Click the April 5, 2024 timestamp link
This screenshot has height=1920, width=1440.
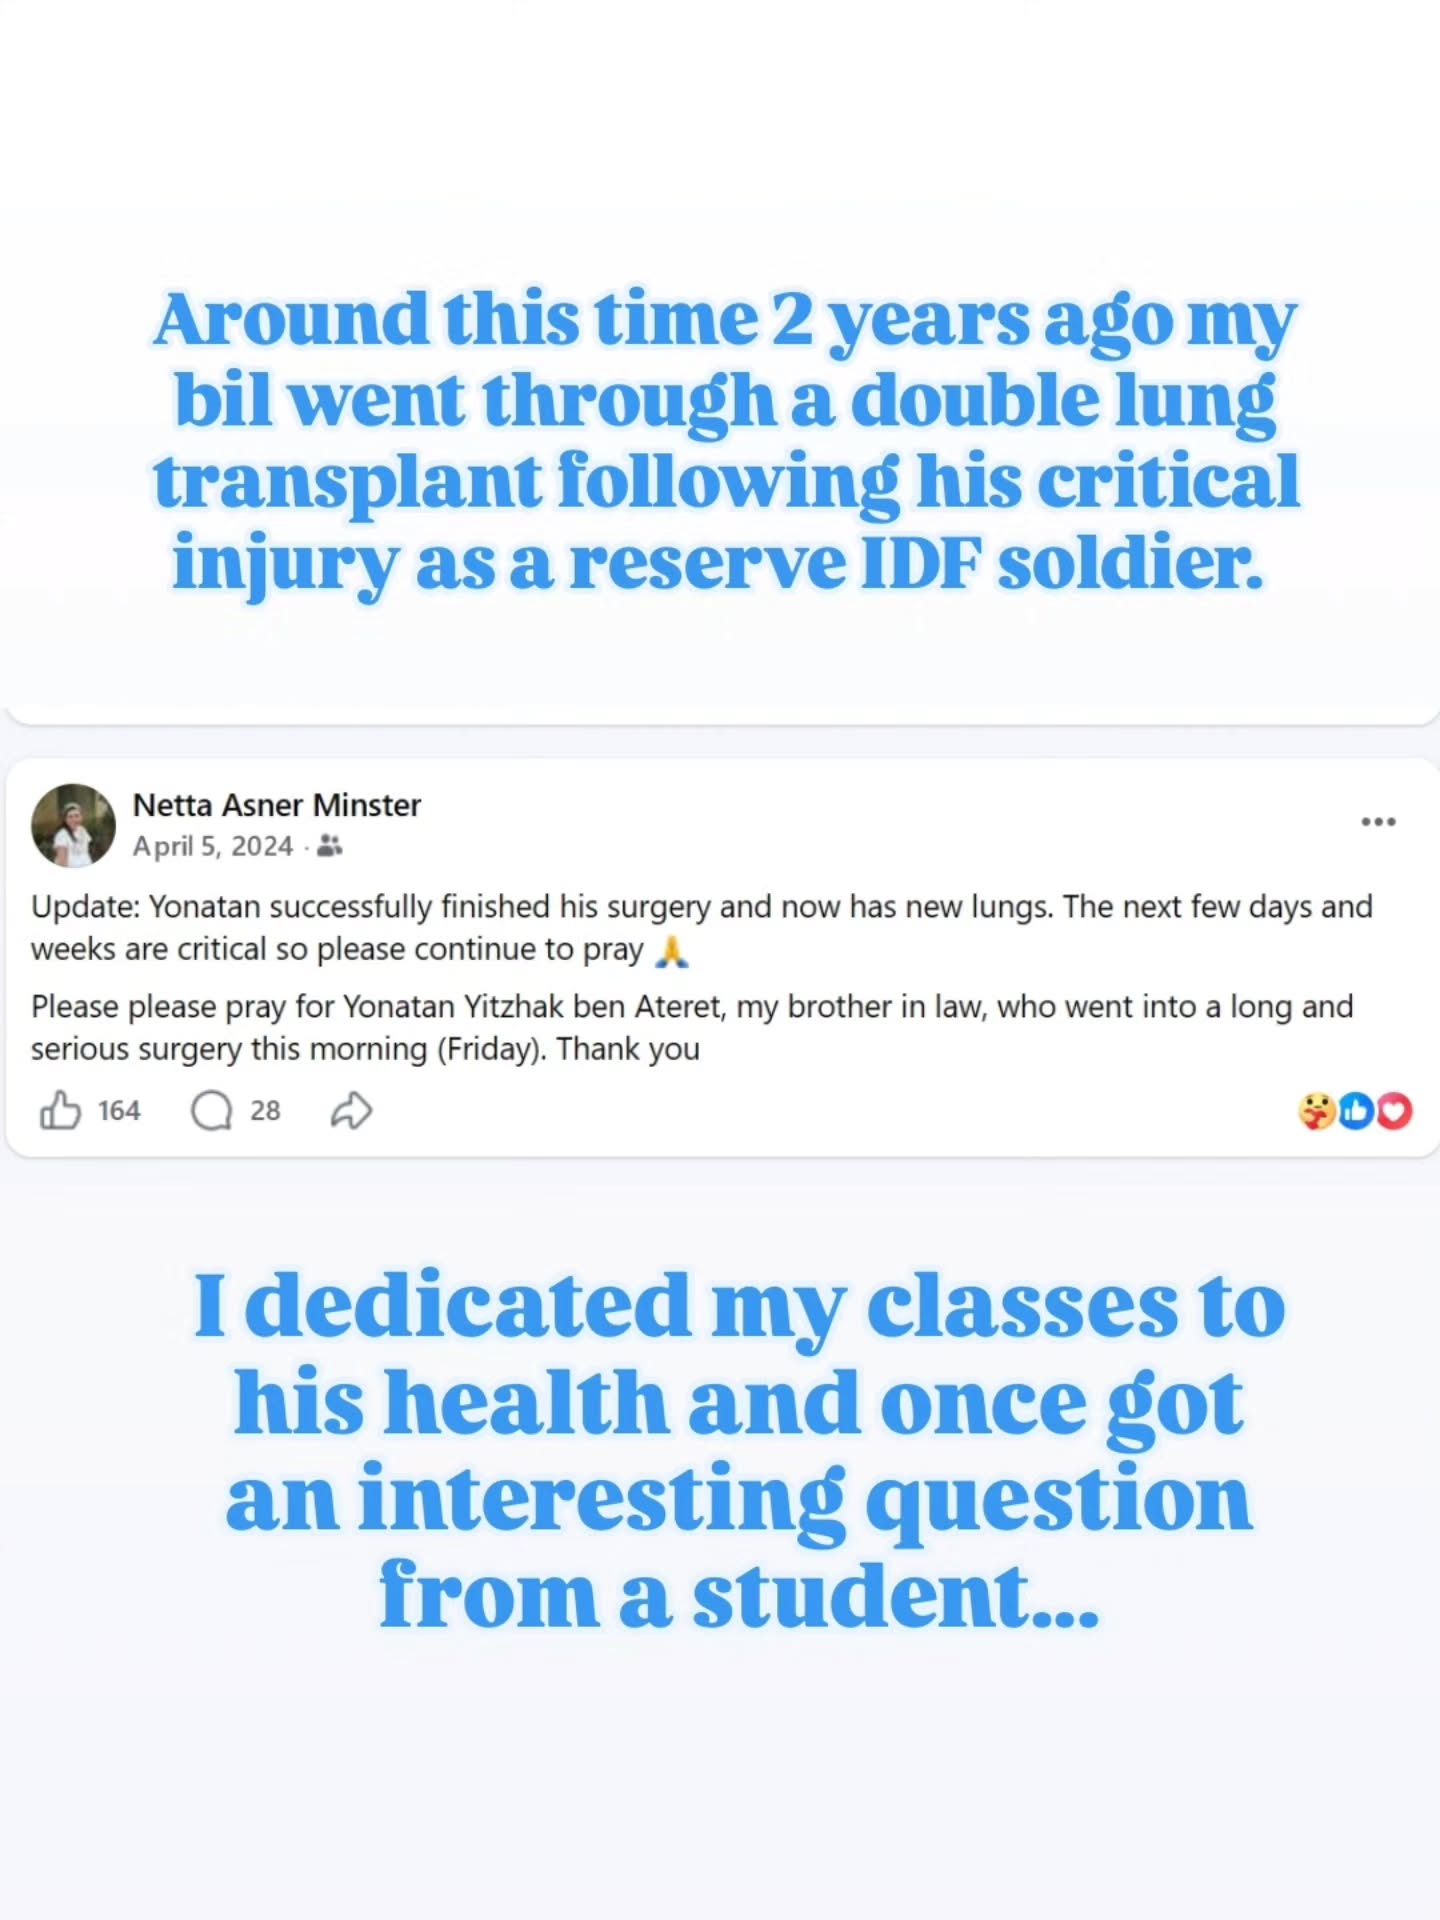coord(214,846)
